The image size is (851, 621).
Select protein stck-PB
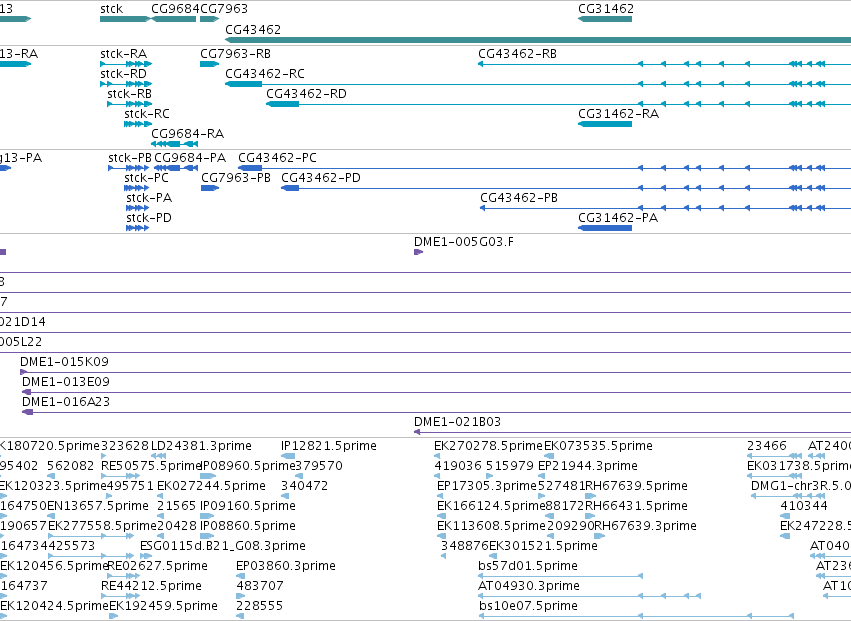coord(130,158)
